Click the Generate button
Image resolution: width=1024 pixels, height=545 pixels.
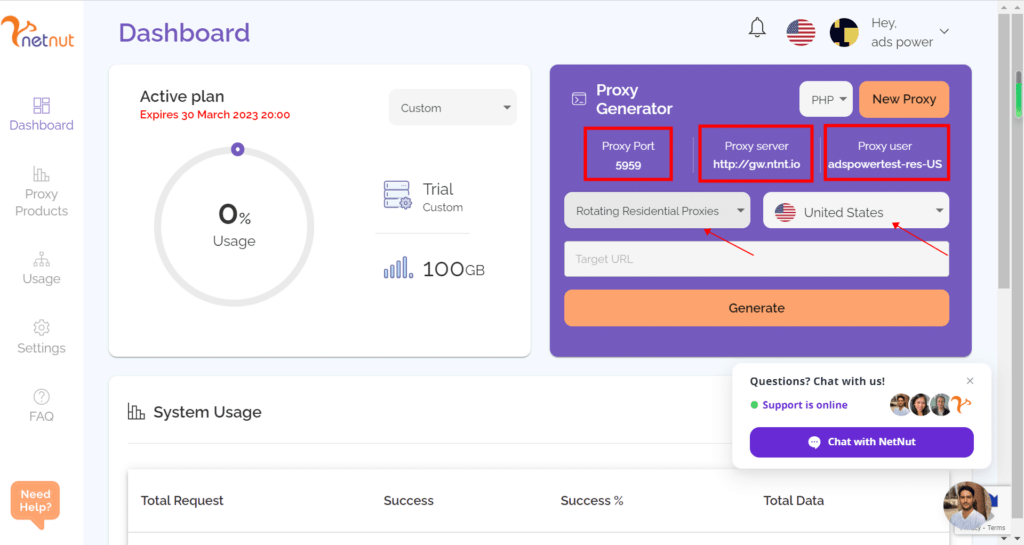(756, 308)
